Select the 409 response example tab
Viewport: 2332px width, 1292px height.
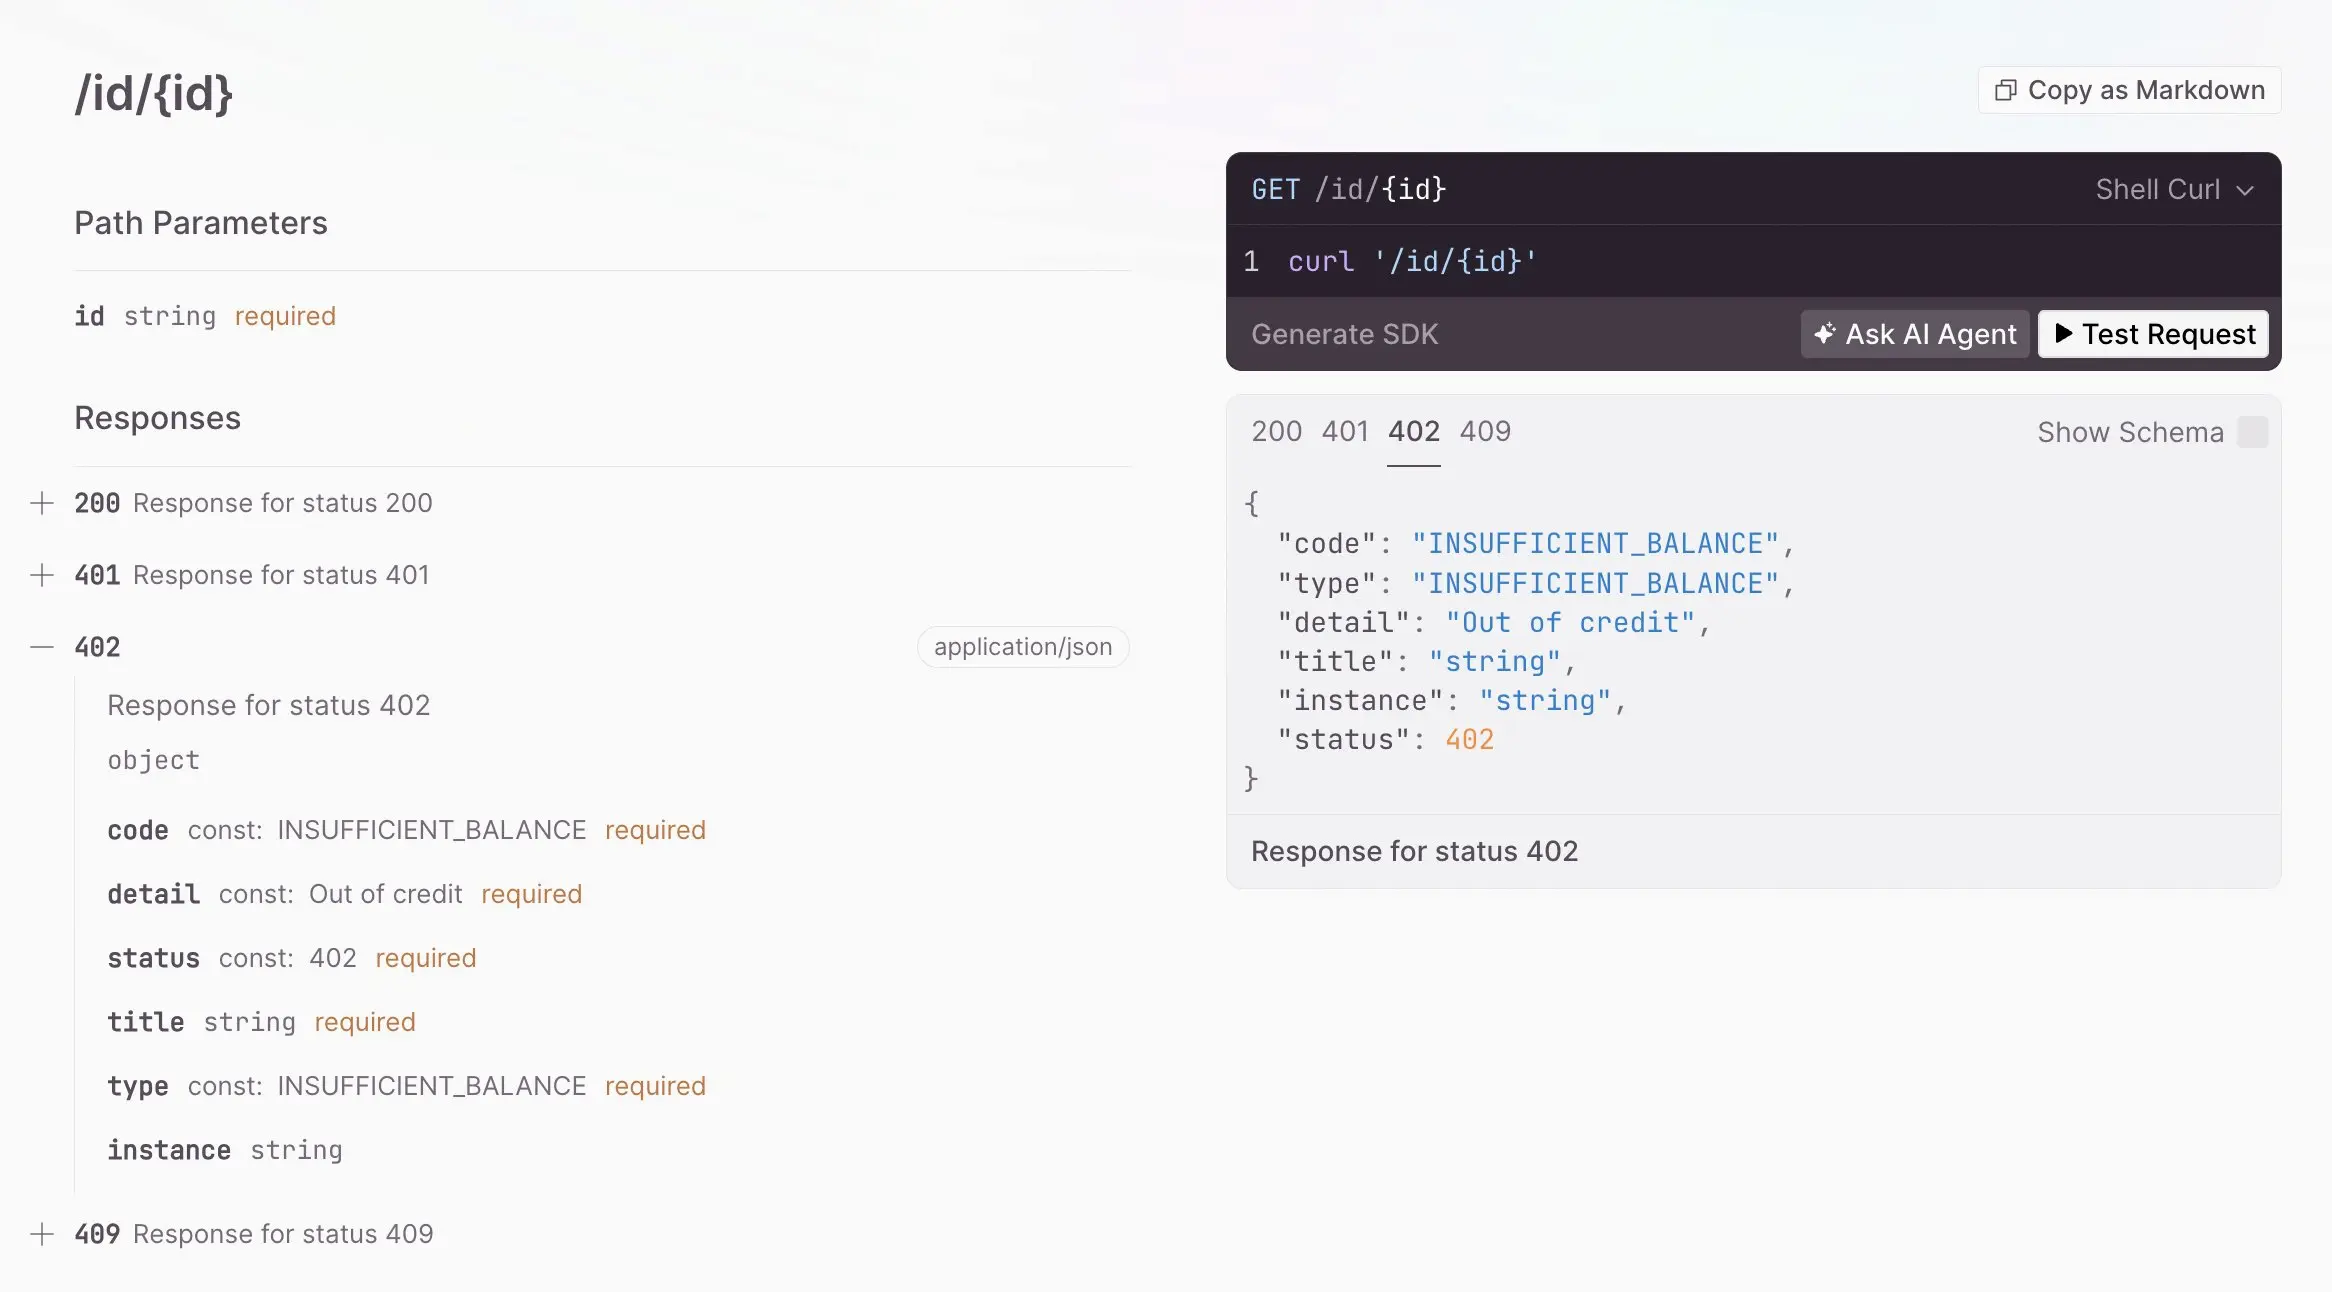click(1485, 431)
